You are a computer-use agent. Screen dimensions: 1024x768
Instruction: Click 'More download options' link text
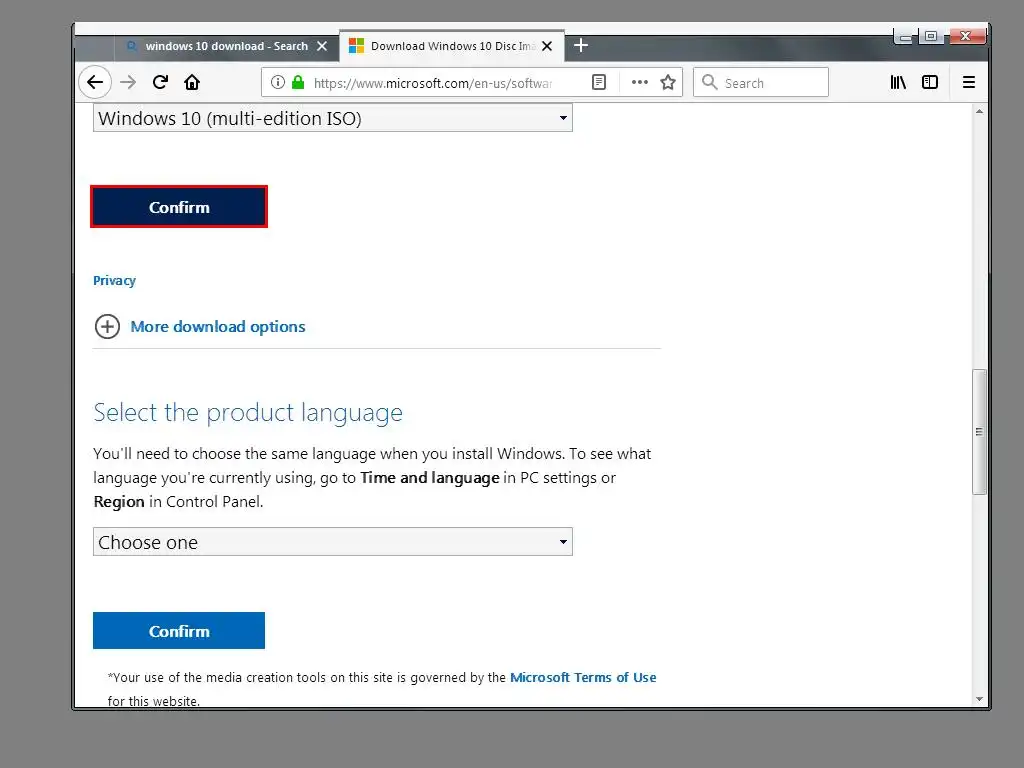pos(217,327)
